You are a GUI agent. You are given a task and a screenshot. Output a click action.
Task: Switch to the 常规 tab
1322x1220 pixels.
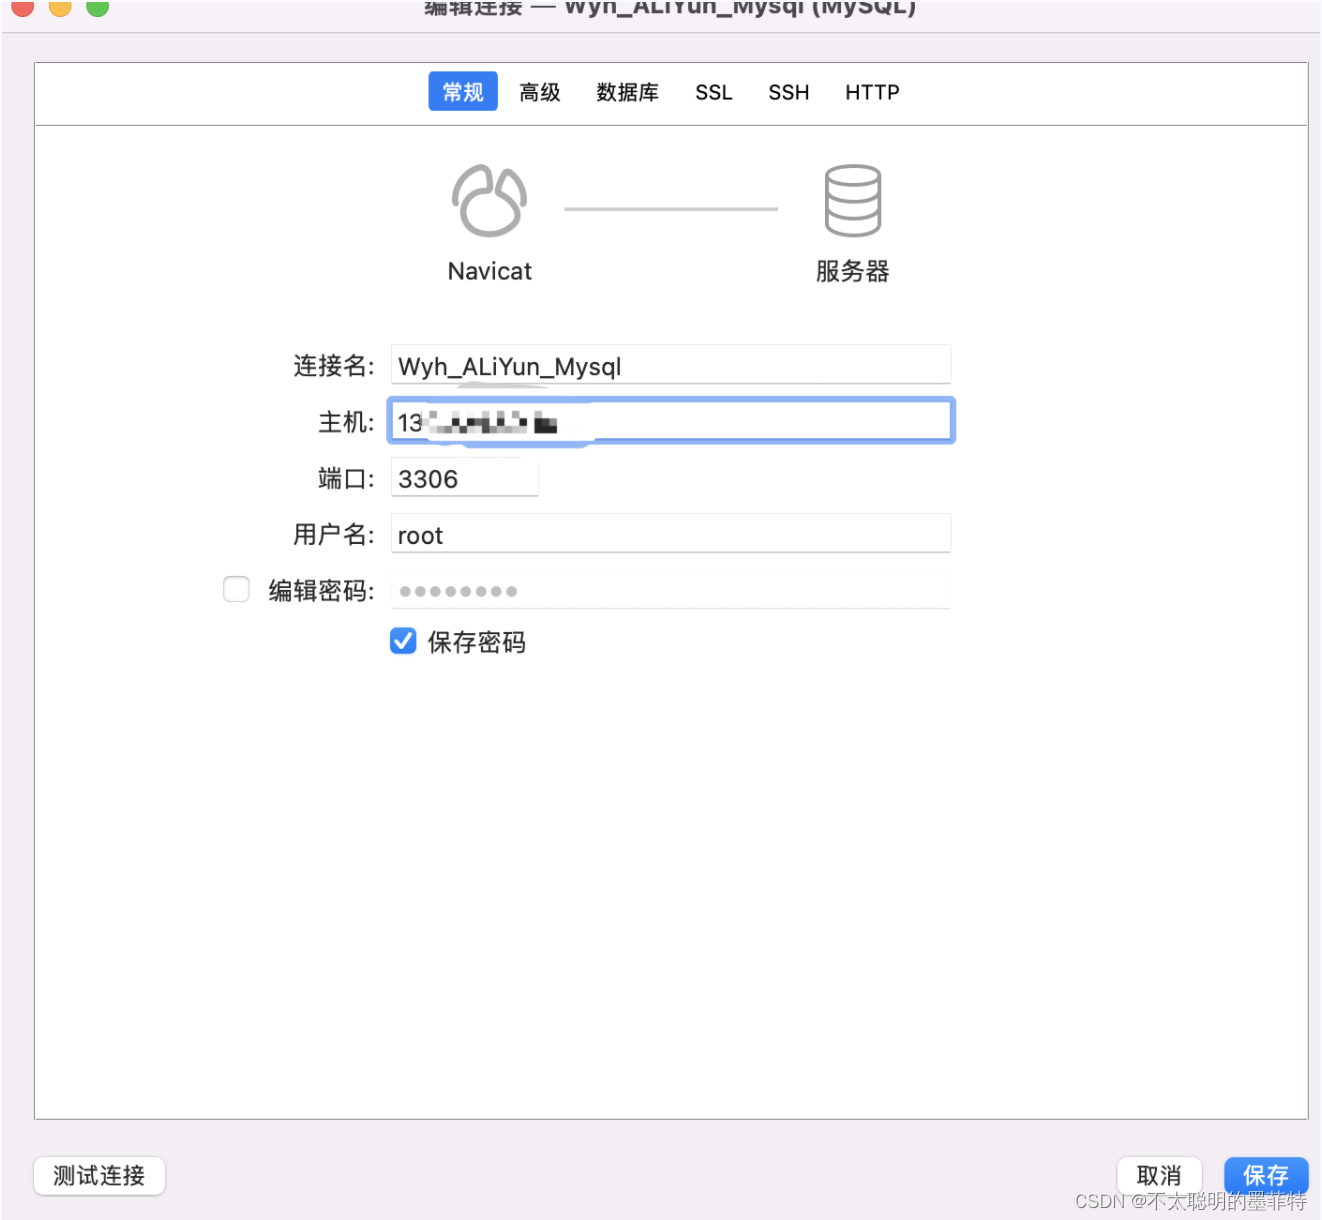point(463,91)
